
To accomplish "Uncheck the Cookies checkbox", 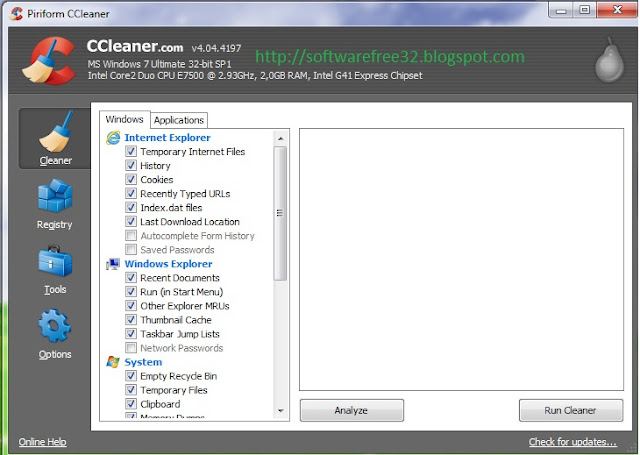I will tap(131, 179).
